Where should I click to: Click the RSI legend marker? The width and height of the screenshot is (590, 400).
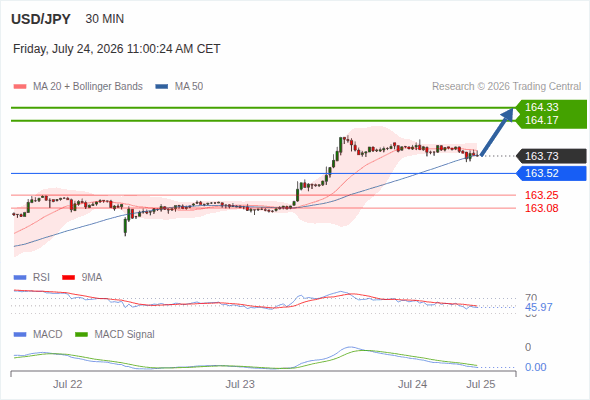coord(20,278)
